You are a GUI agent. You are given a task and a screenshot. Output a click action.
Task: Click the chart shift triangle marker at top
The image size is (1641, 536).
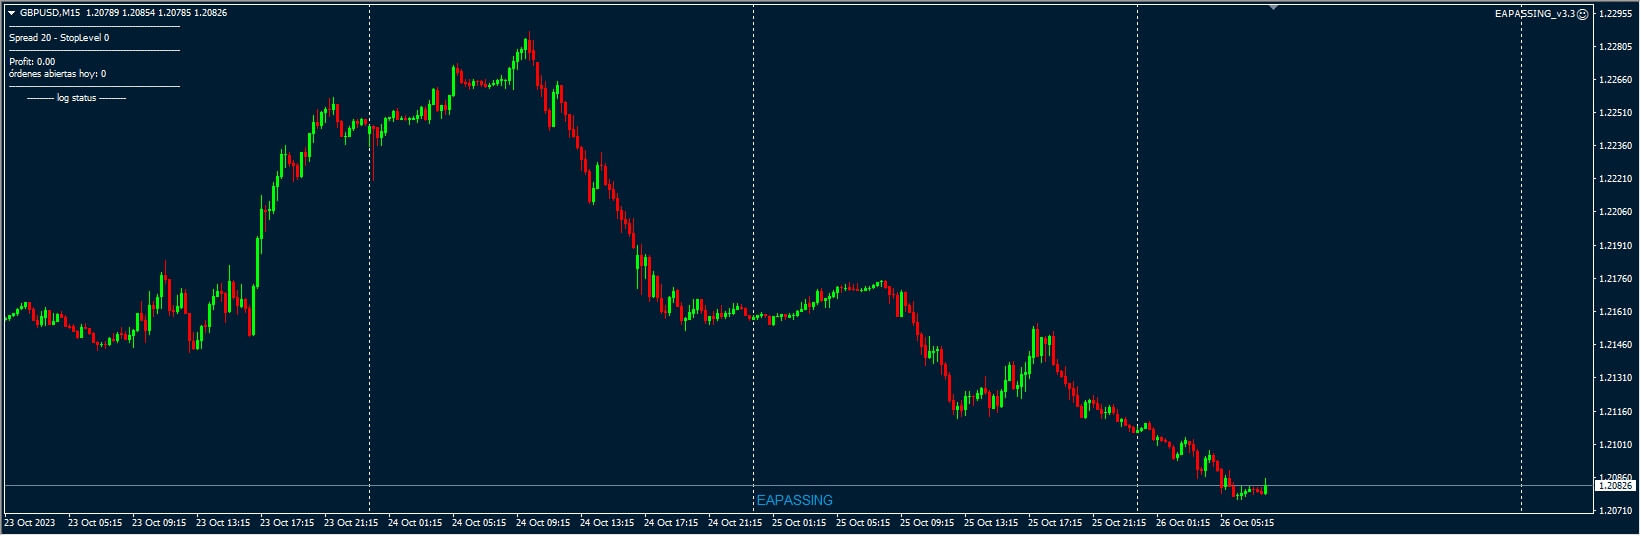pyautogui.click(x=1273, y=7)
